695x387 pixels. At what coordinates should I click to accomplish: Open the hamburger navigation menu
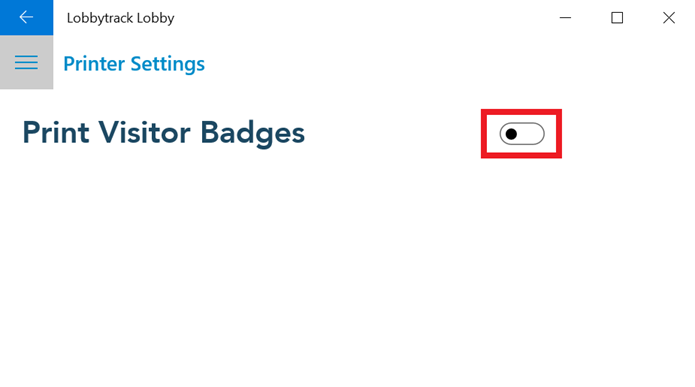[26, 62]
